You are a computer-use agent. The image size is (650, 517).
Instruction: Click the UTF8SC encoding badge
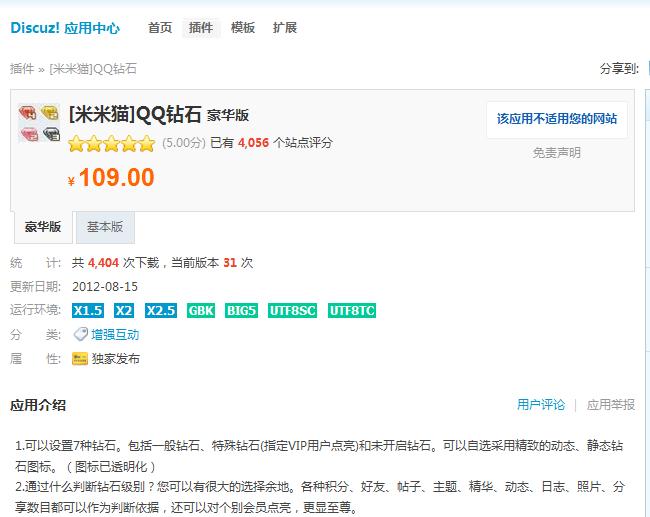click(293, 311)
